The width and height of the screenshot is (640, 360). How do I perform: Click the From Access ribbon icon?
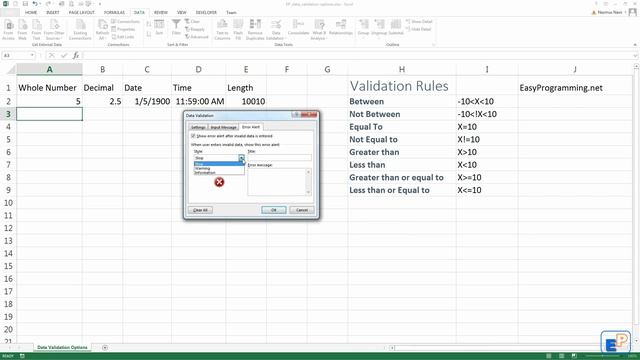[x=8, y=29]
